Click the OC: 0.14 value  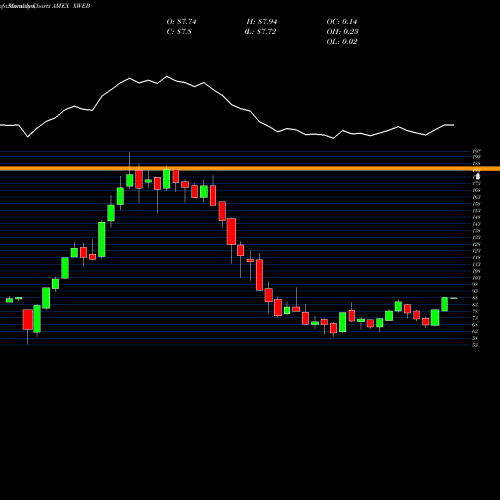coord(342,22)
